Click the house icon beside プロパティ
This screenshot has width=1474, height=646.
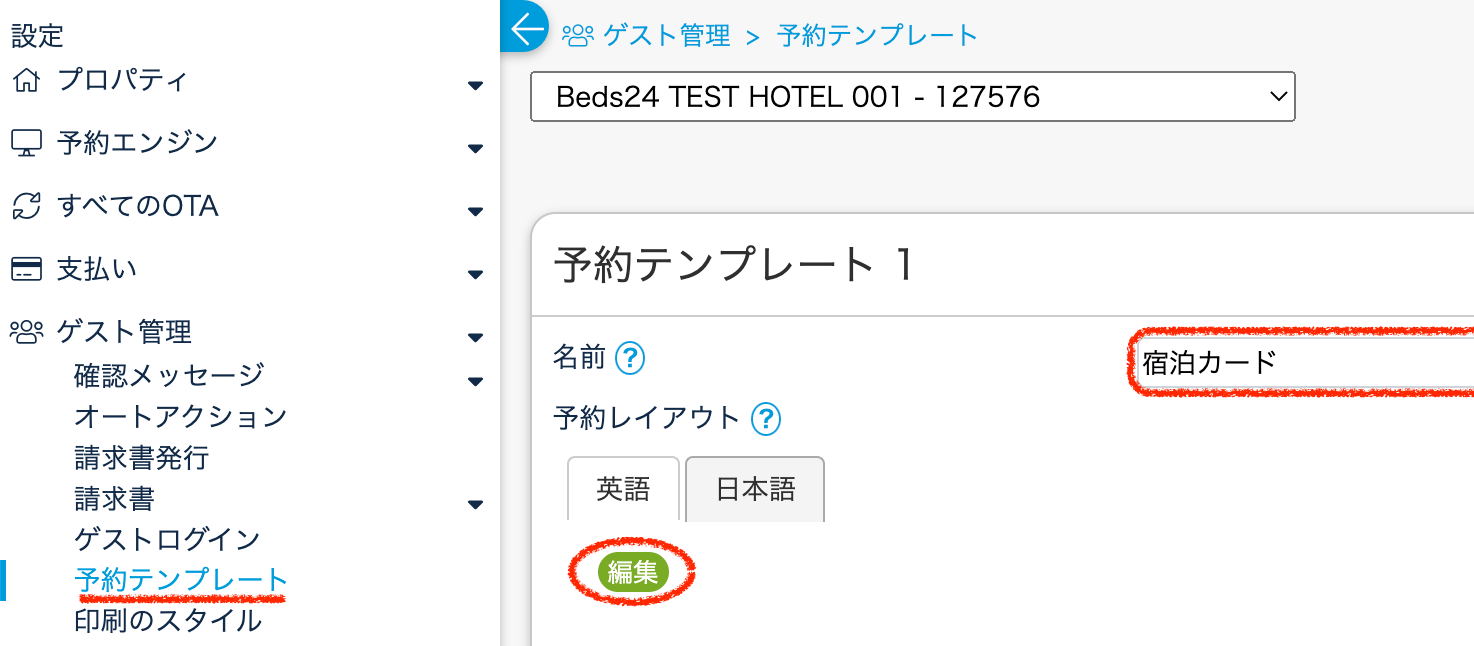coord(26,80)
